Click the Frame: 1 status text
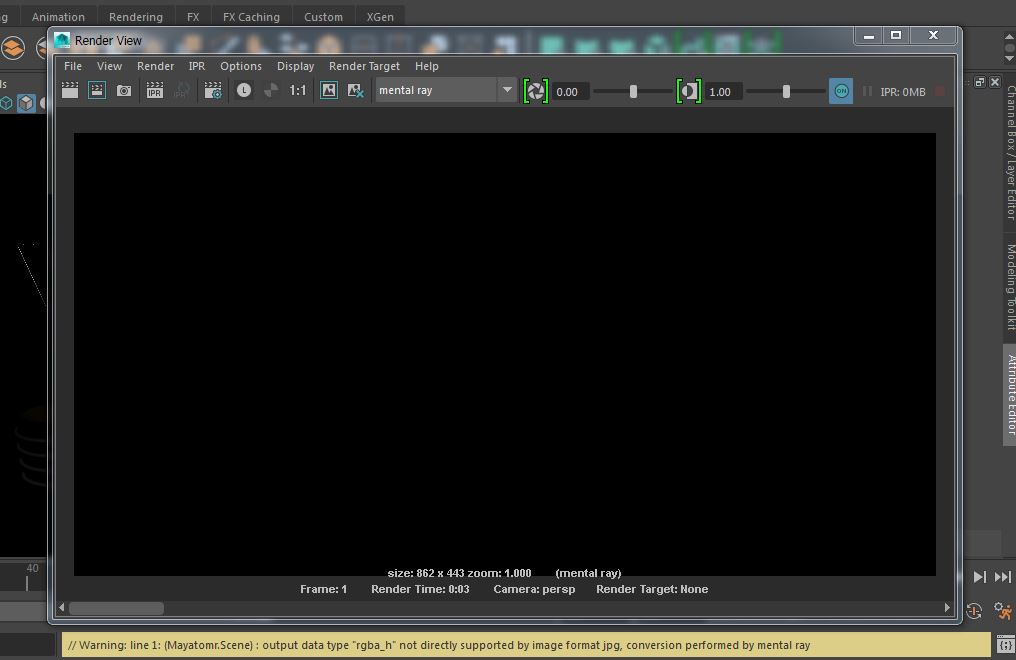Screen dimensions: 1016x660 click(323, 589)
